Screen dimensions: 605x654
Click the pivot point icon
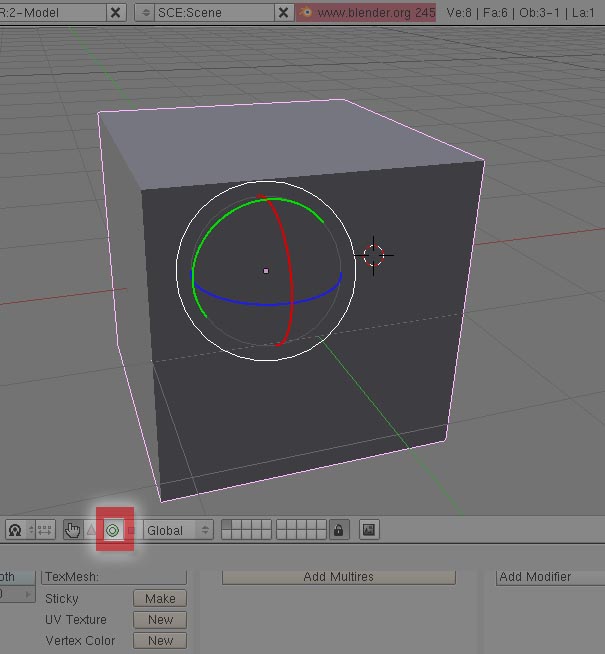pos(15,530)
